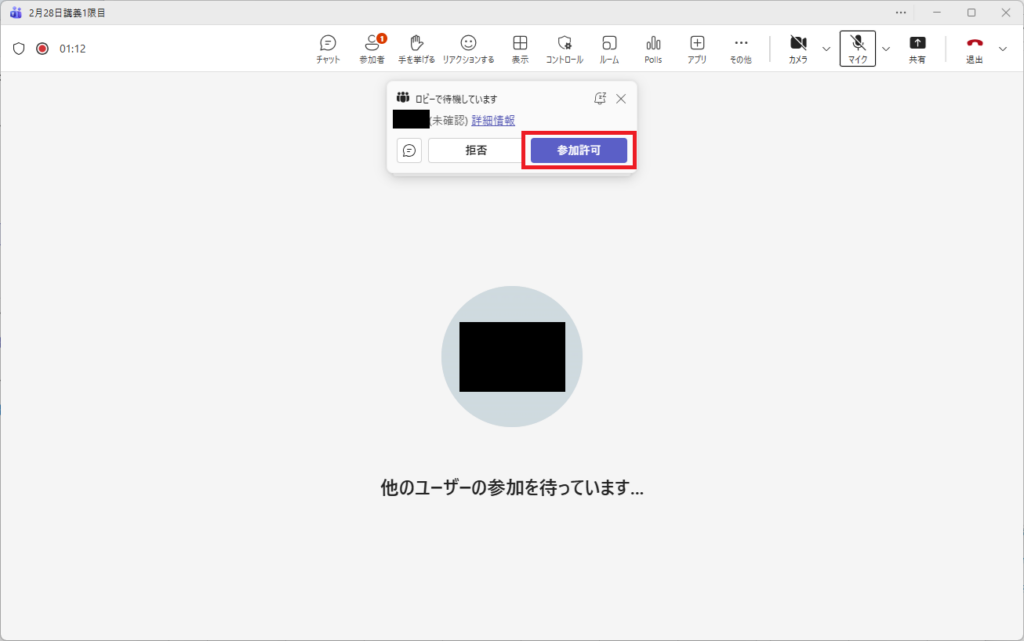Expand the microphone options dropdown arrow

click(x=885, y=48)
